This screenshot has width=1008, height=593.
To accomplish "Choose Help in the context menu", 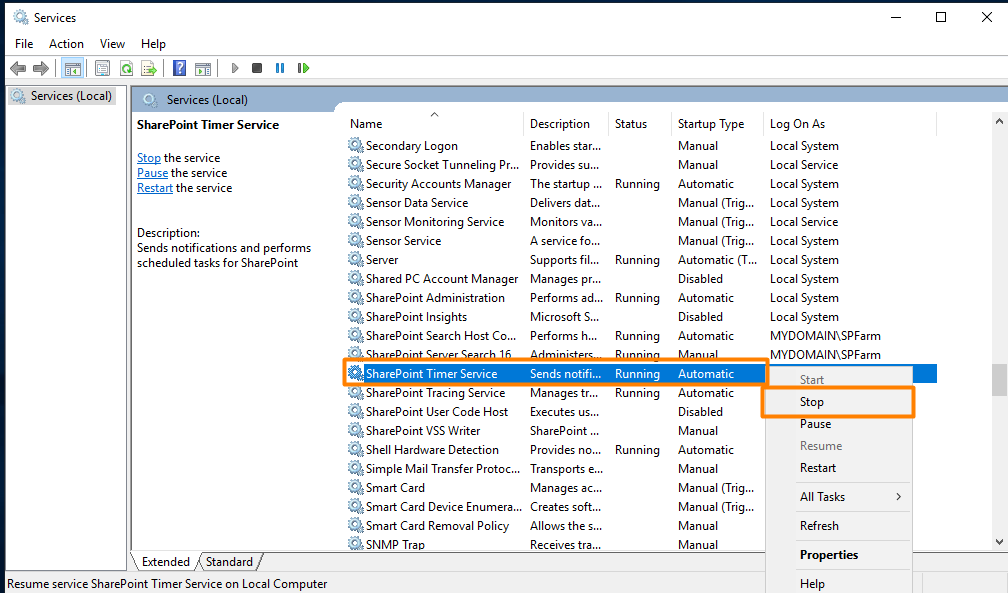I will pyautogui.click(x=838, y=583).
